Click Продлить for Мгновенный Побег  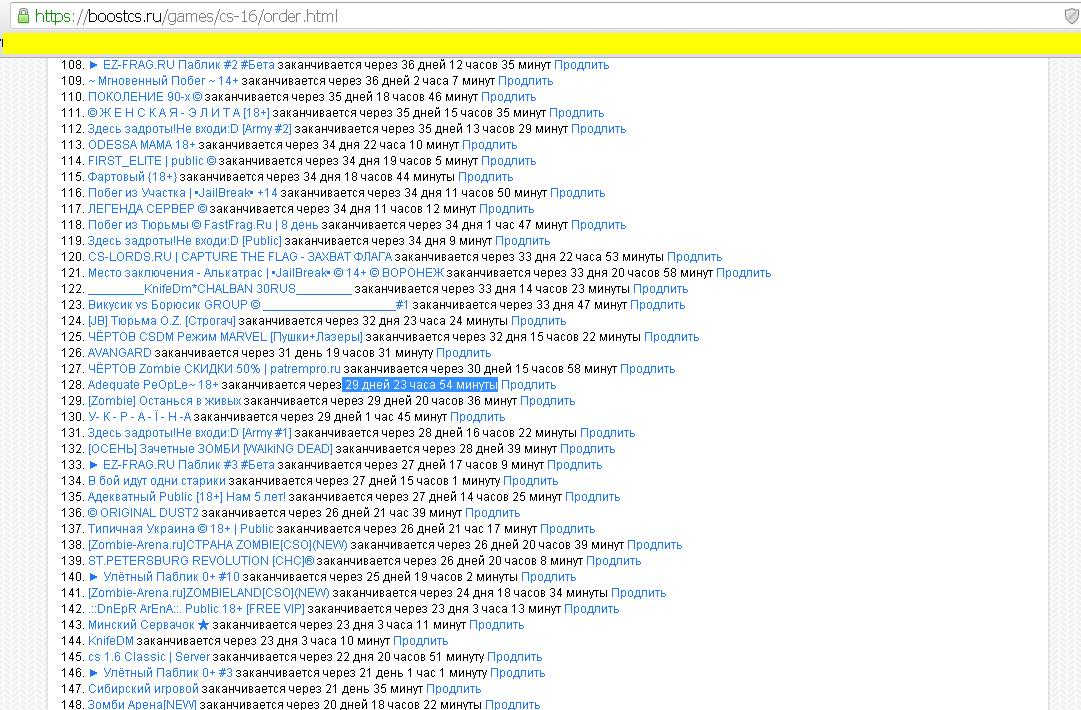(x=525, y=81)
